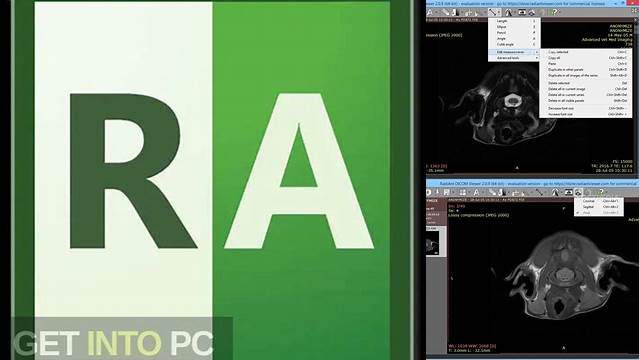The image size is (639, 360).
Task: Expand the Advanced tools submenu
Action: click(x=514, y=58)
